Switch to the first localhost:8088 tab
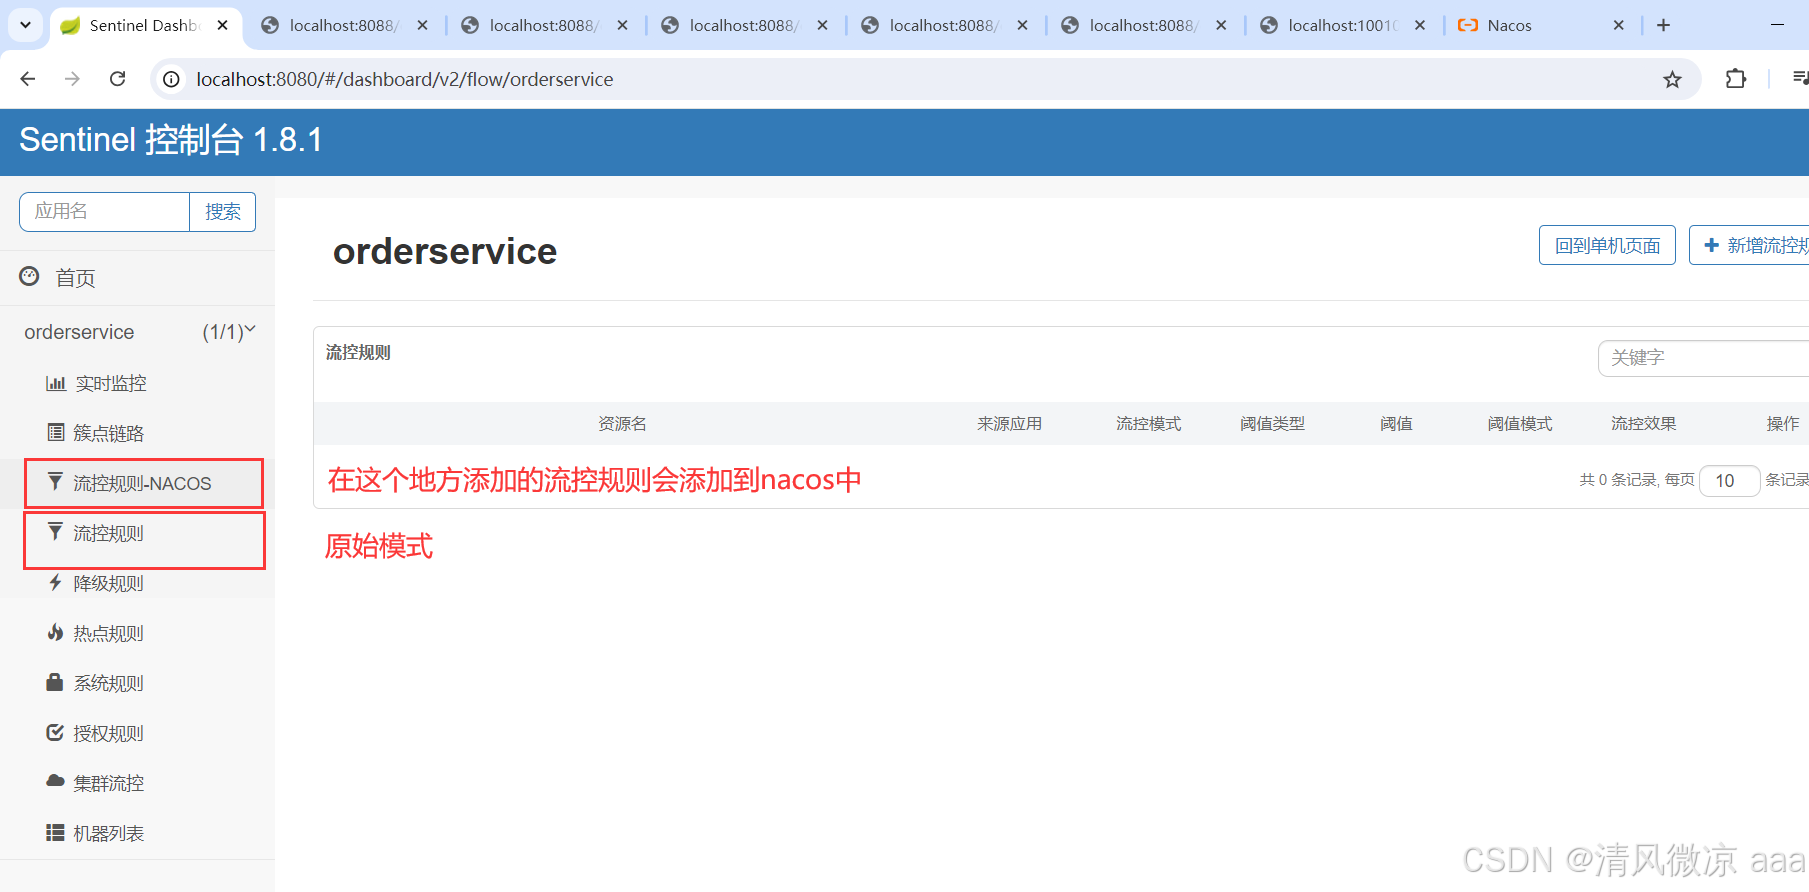The height and width of the screenshot is (892, 1809). 343,25
